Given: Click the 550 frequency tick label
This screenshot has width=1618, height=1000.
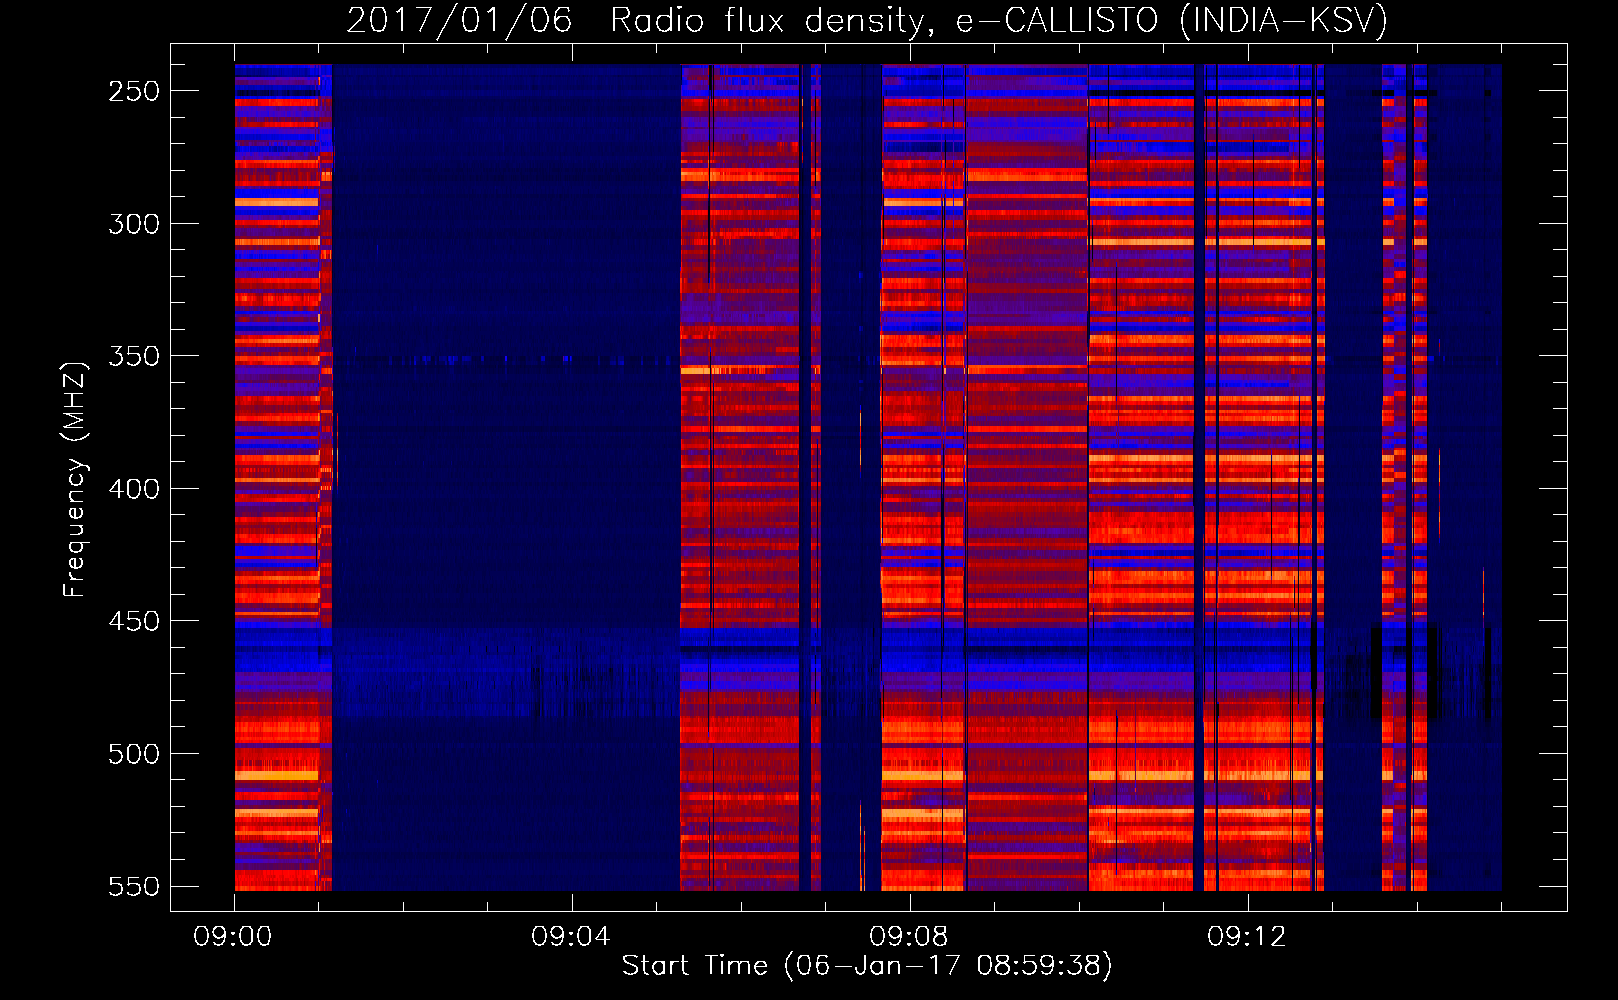Looking at the screenshot, I should tap(134, 886).
